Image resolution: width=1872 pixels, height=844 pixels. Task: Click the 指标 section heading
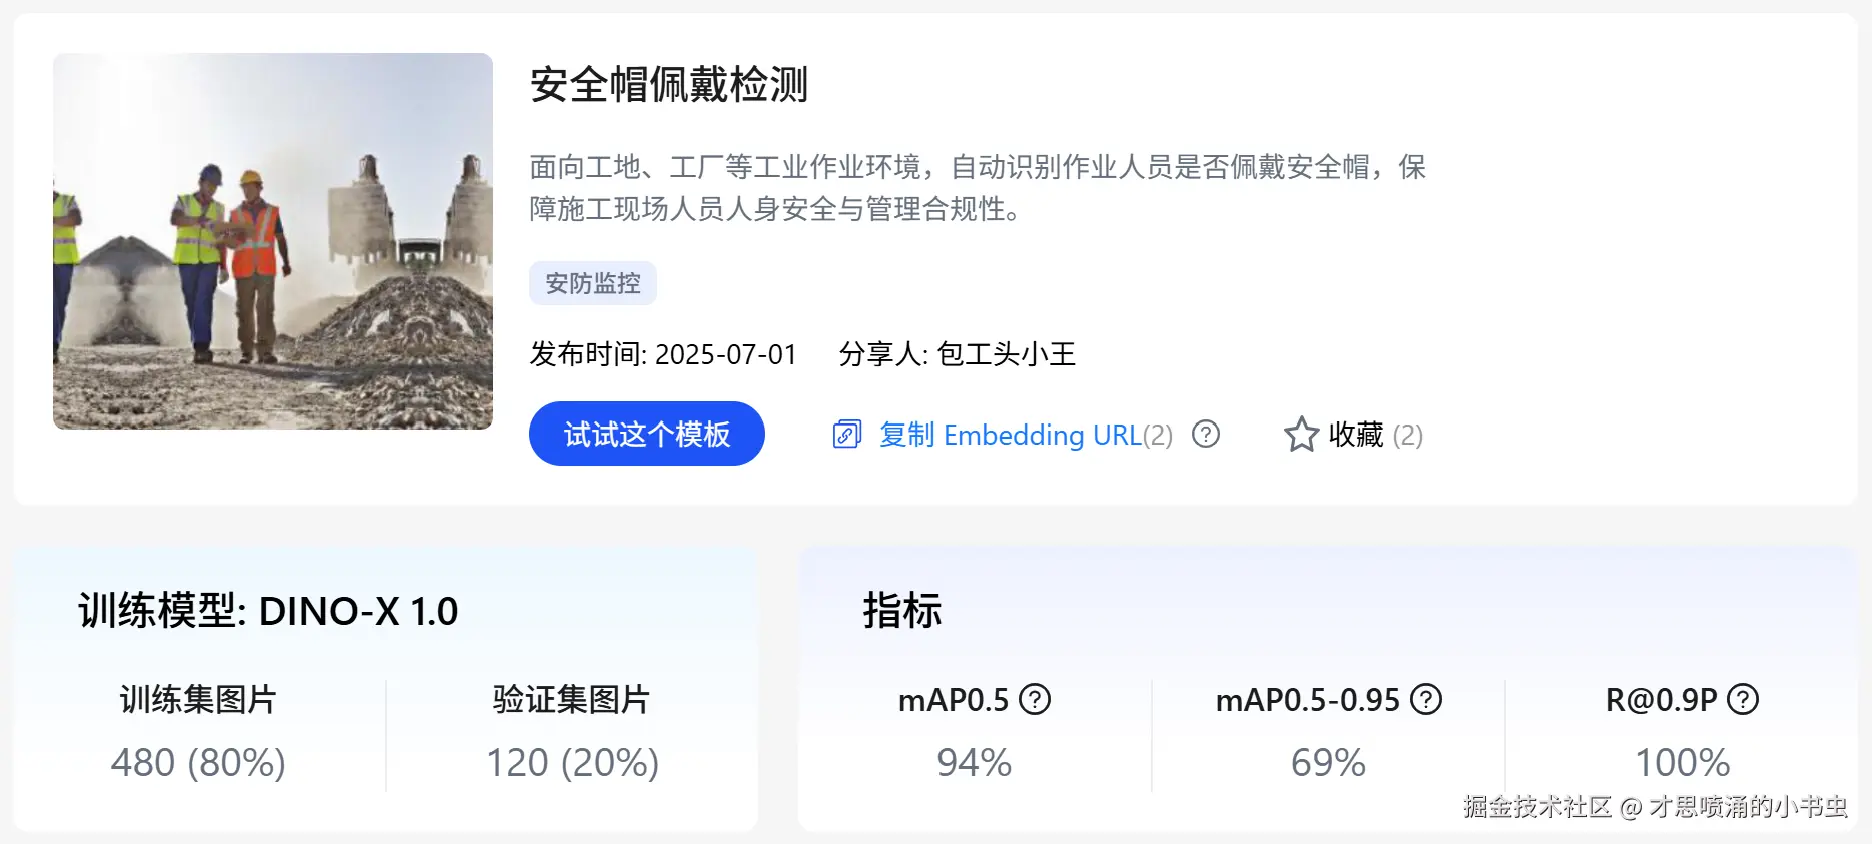click(x=902, y=611)
